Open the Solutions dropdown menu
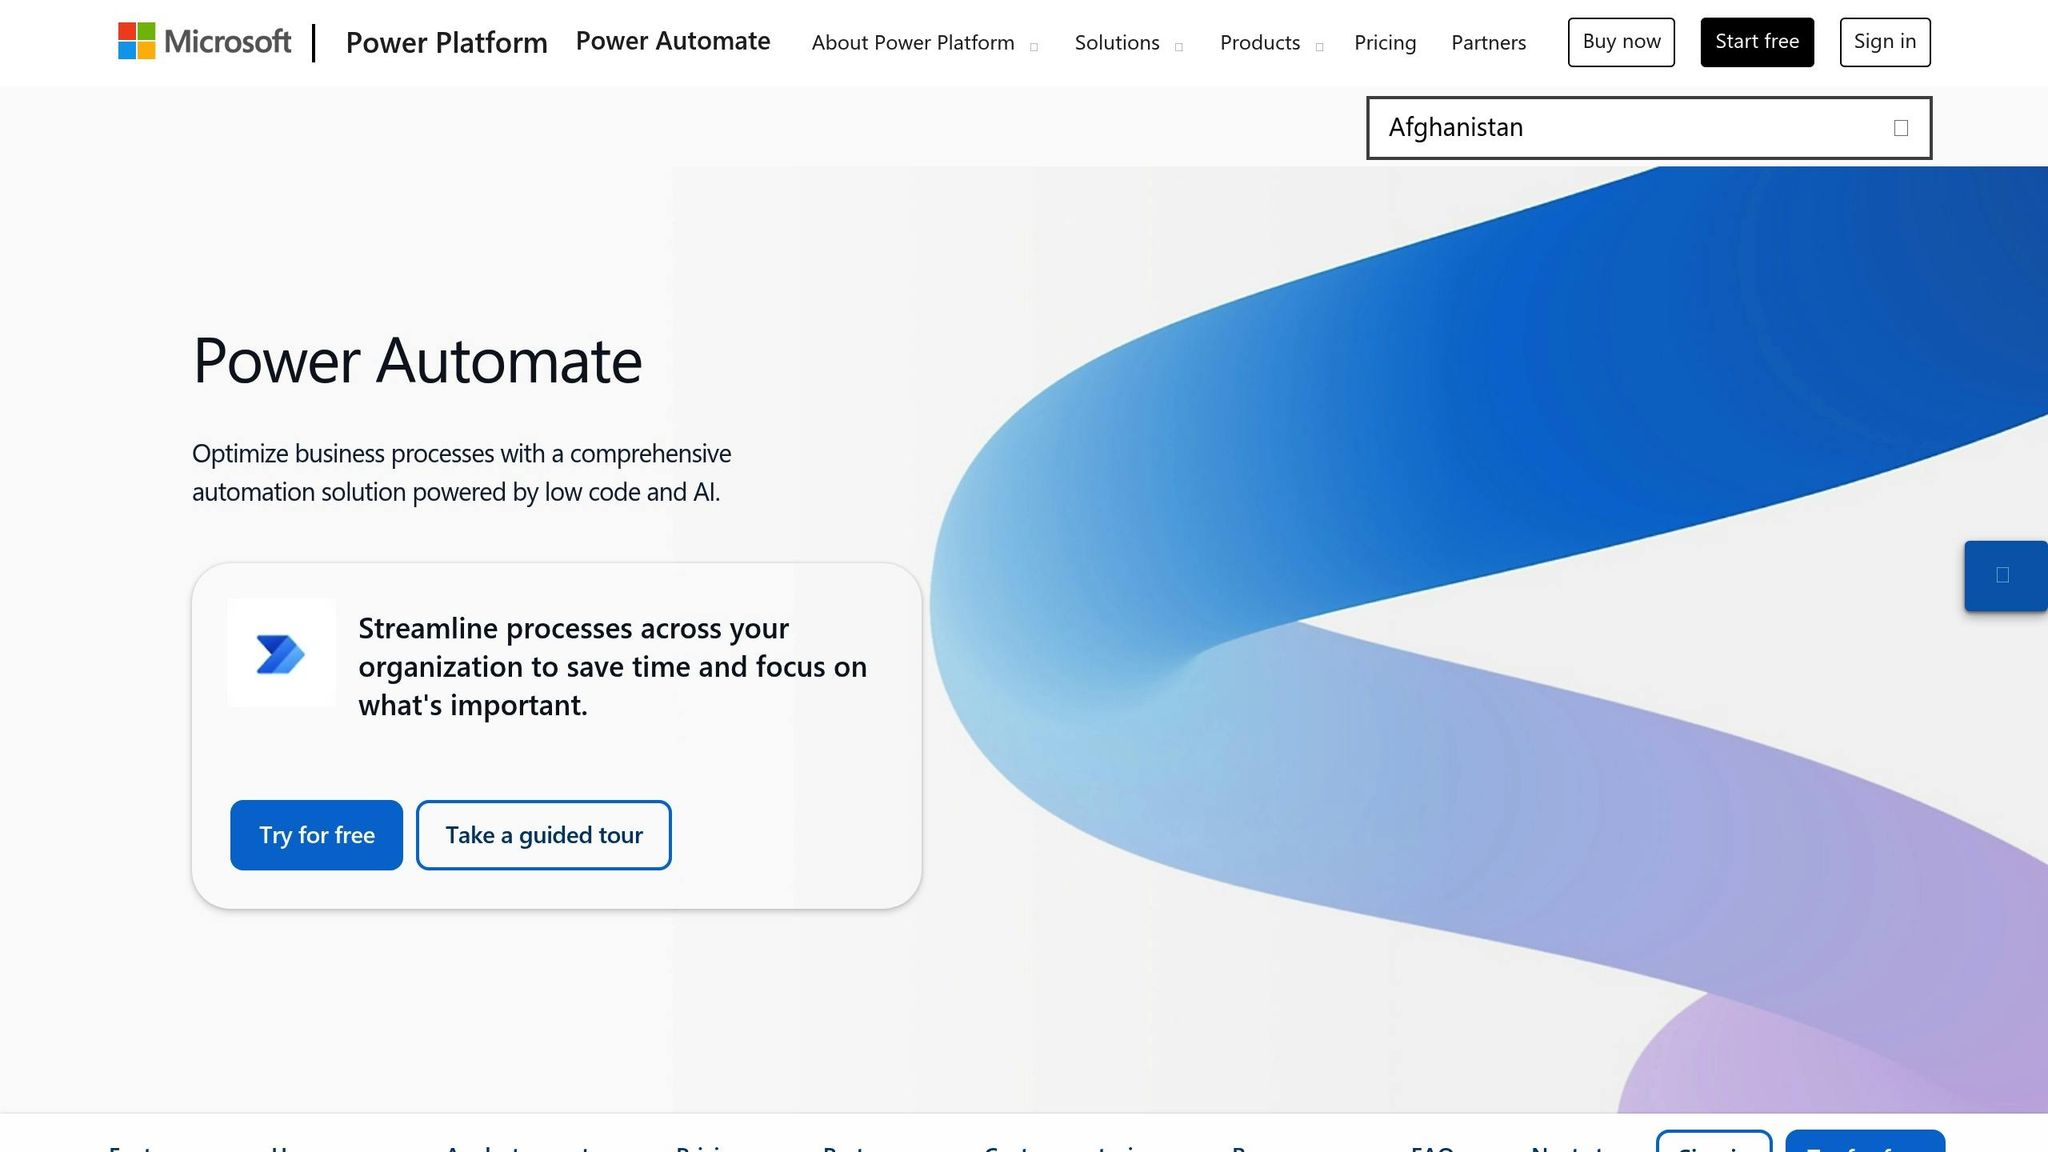2048x1152 pixels. point(1117,42)
